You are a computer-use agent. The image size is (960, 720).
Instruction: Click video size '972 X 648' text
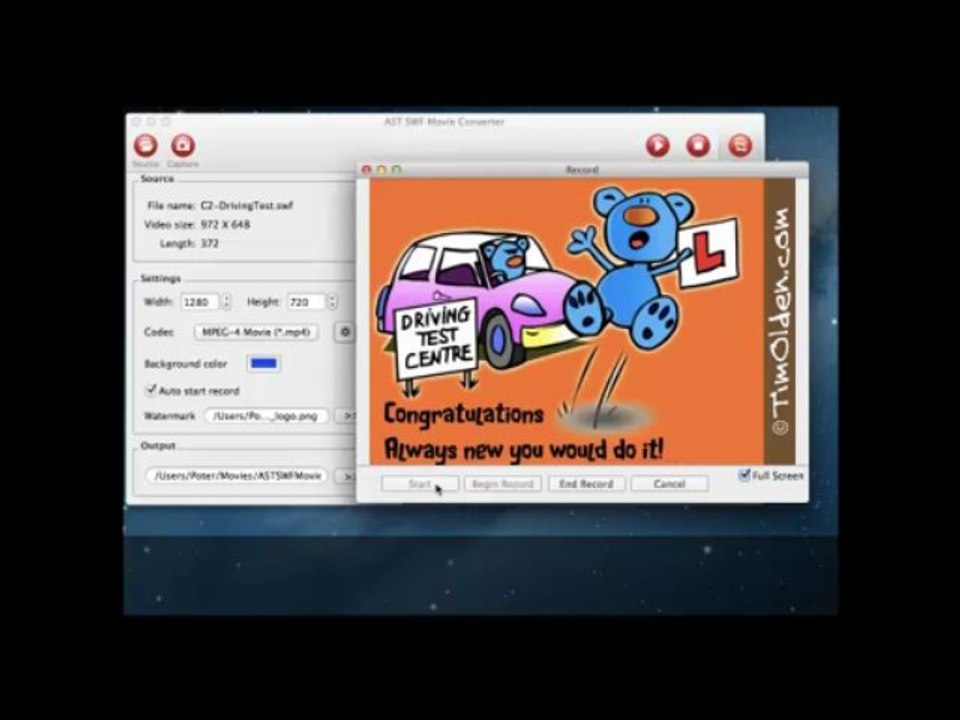click(x=225, y=225)
